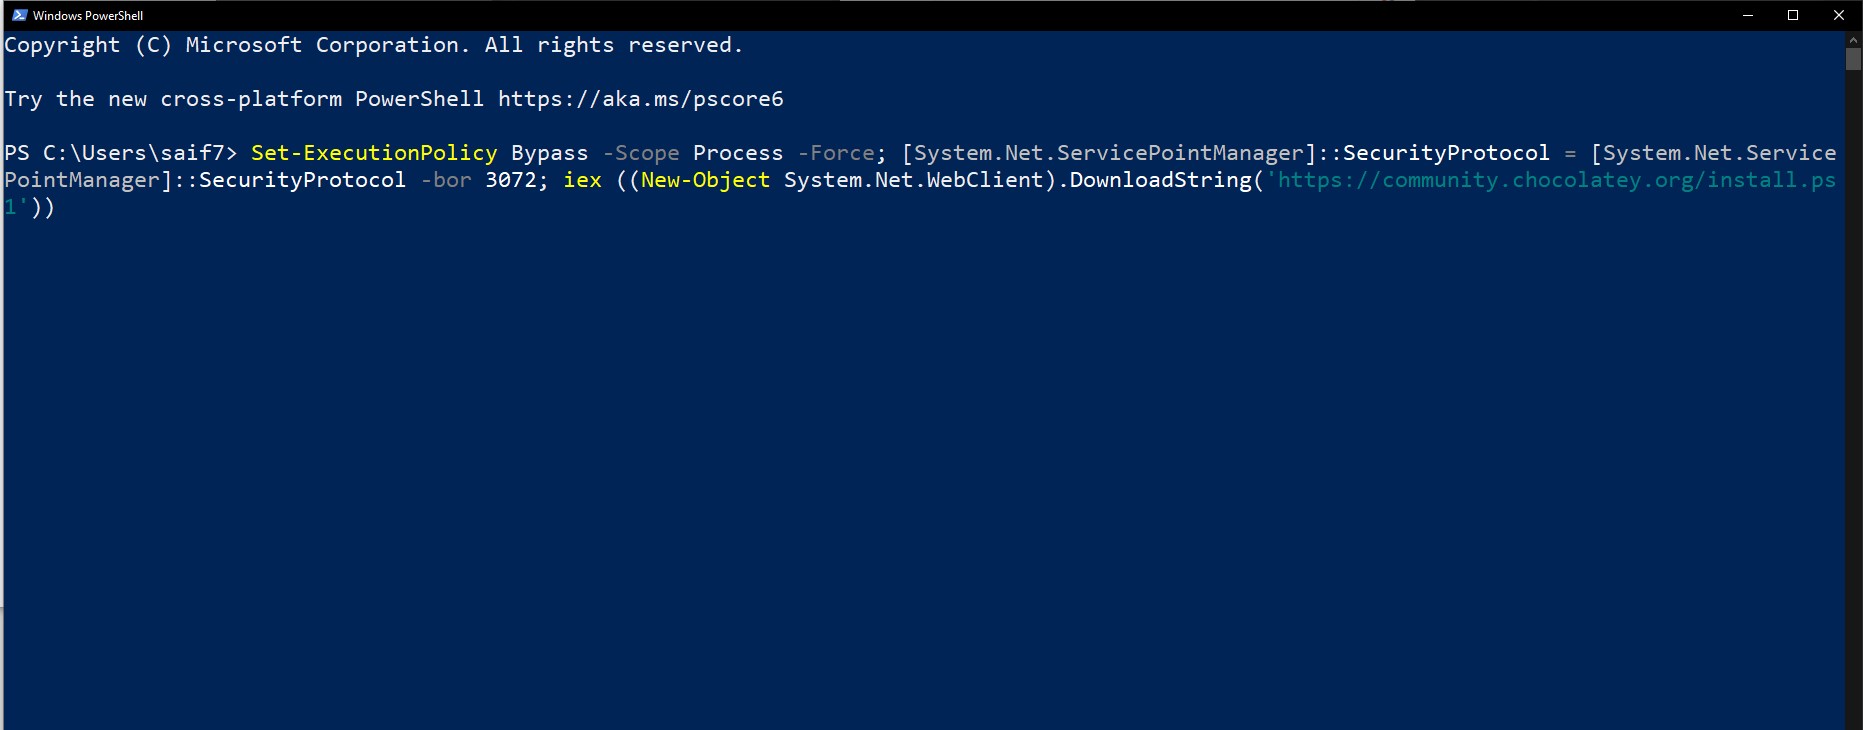Click the PS C:\Users\saif7> prompt
The width and height of the screenshot is (1863, 730).
pos(120,153)
